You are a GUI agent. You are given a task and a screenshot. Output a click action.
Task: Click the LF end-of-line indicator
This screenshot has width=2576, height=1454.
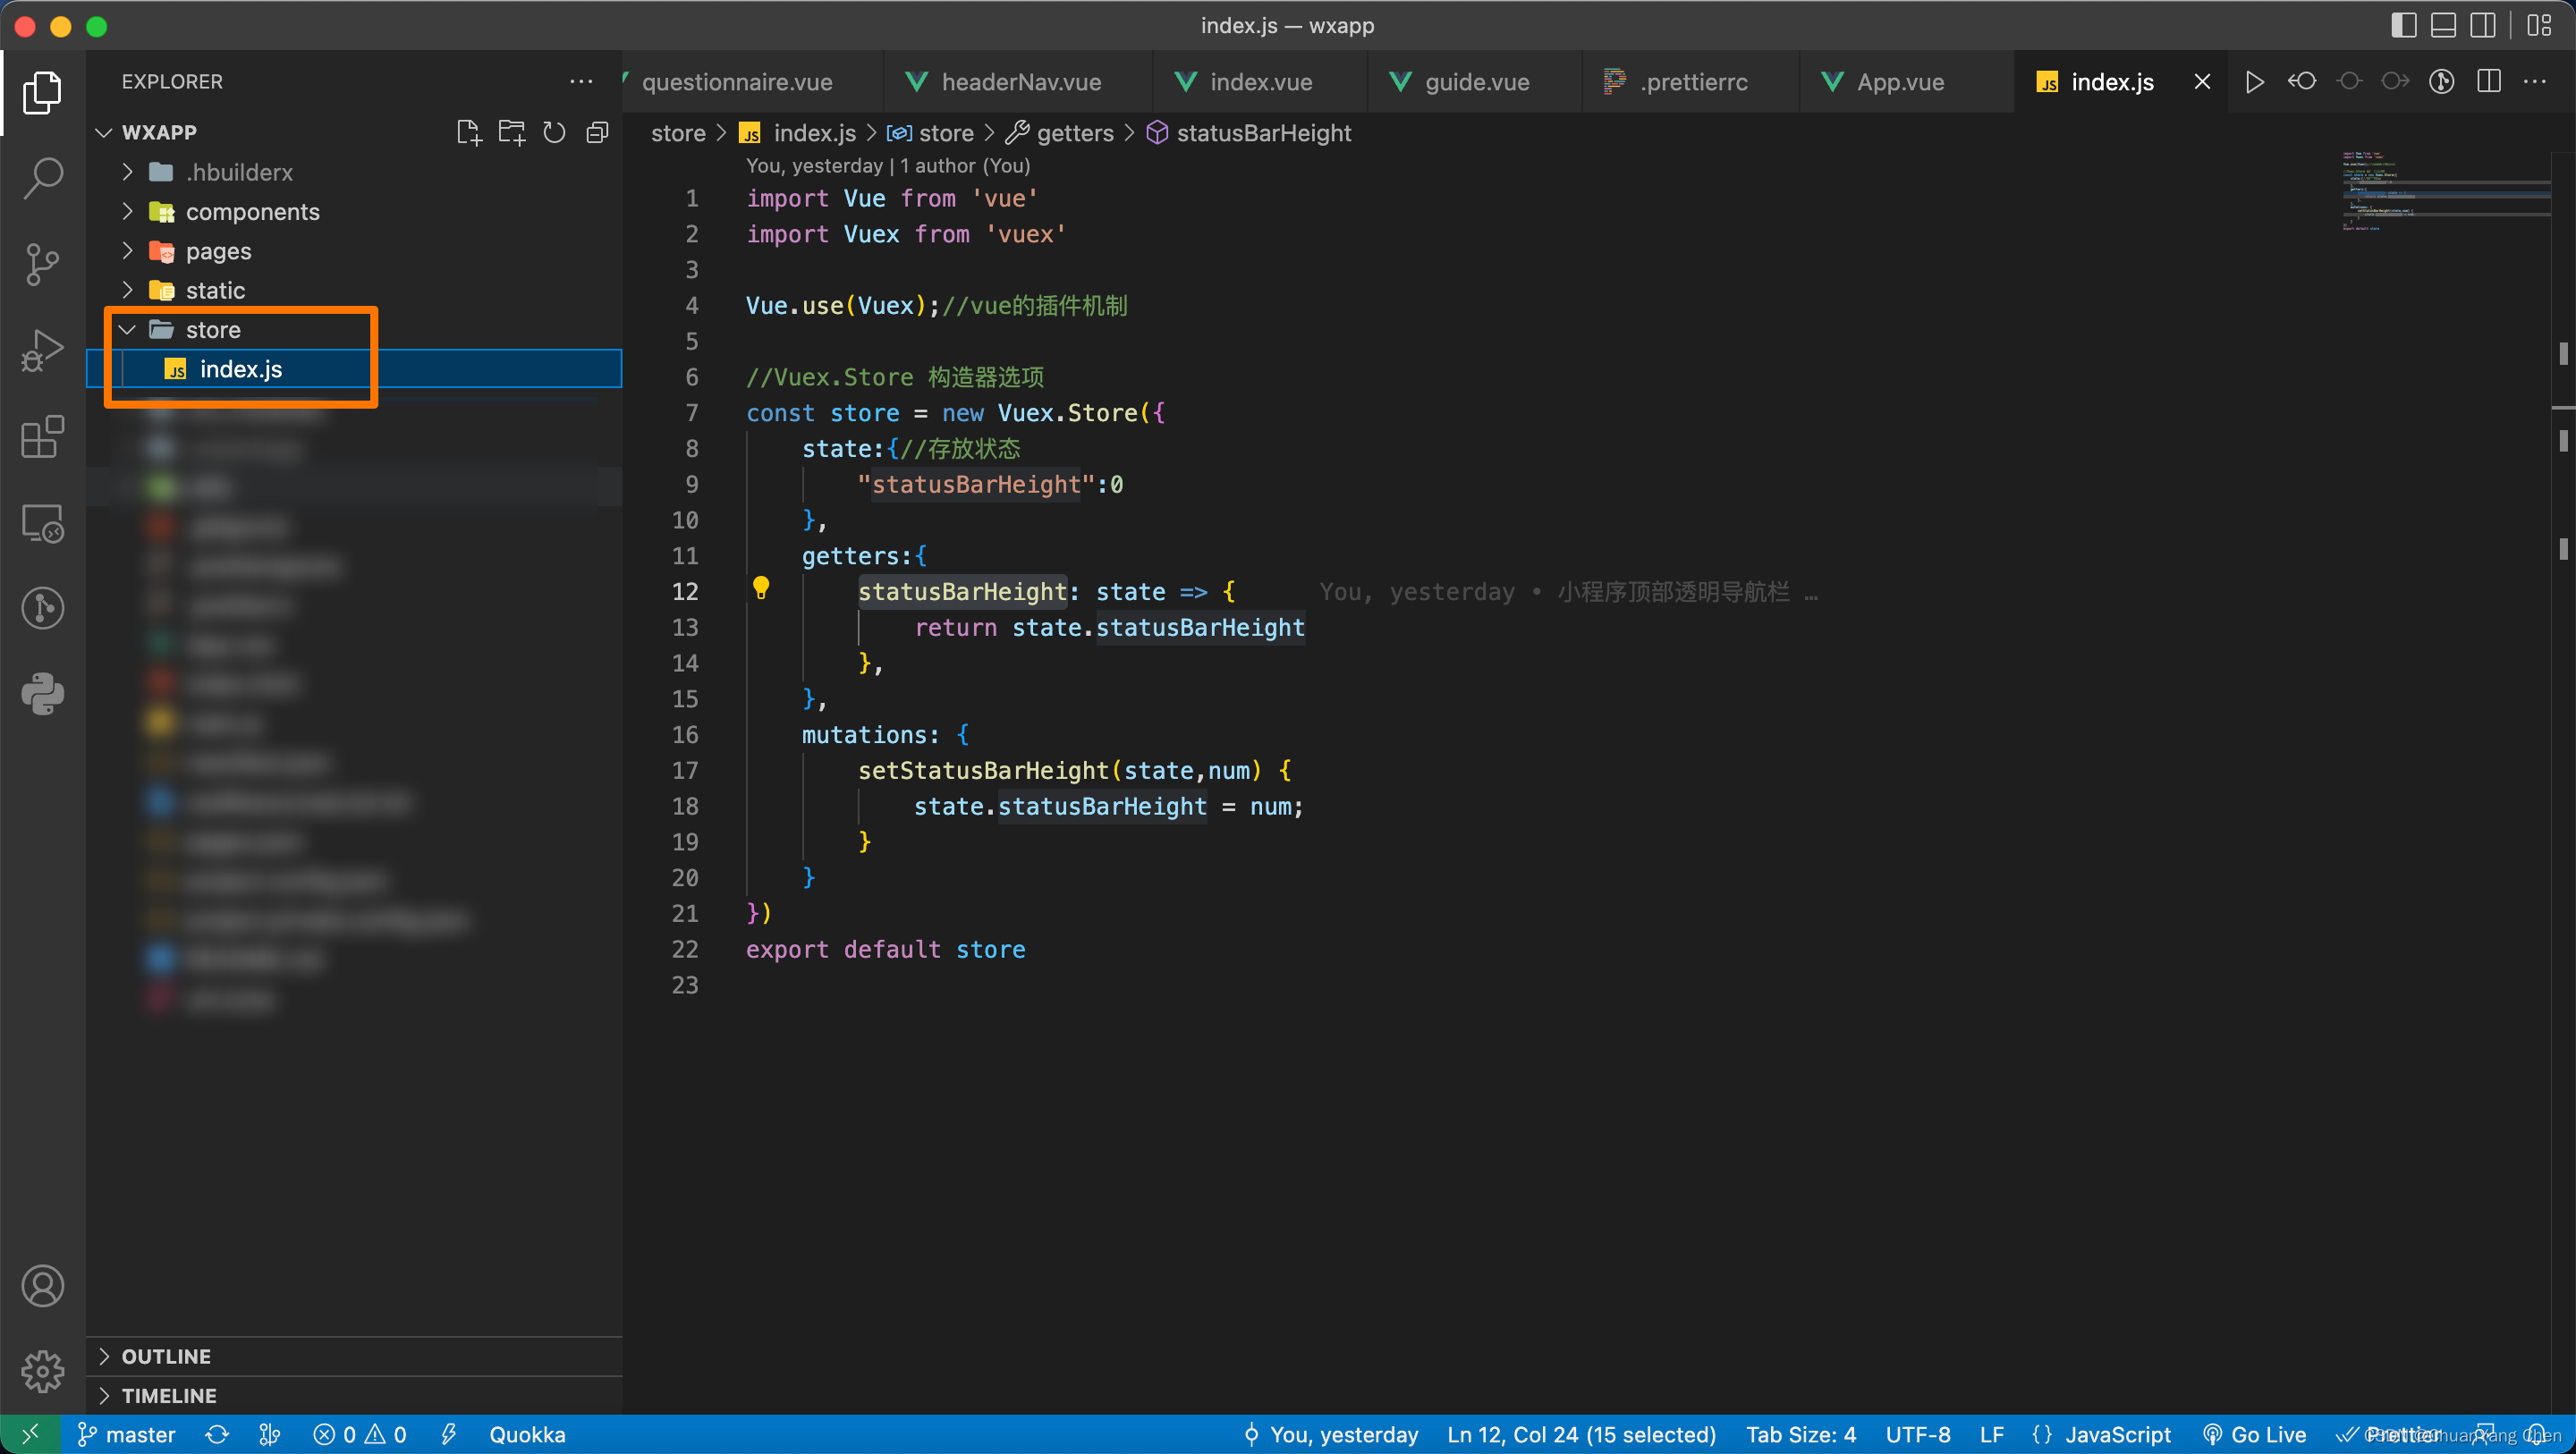(x=1991, y=1434)
